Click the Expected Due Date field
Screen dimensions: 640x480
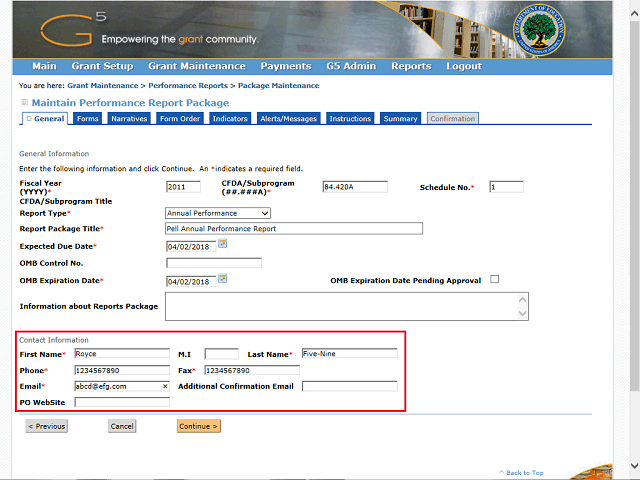coord(191,247)
